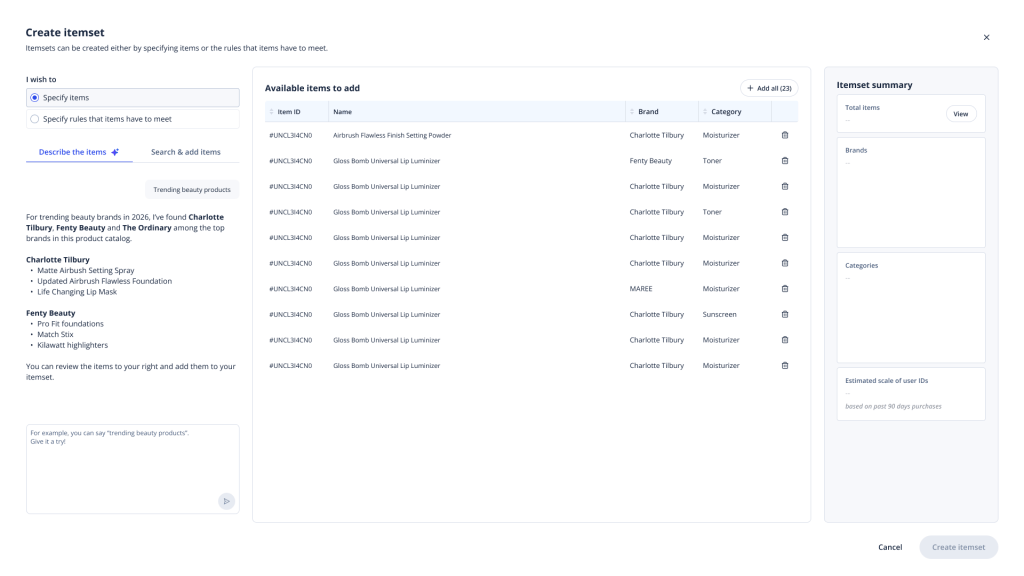Cancel itemset creation
The width and height of the screenshot is (1024, 576).
889,547
